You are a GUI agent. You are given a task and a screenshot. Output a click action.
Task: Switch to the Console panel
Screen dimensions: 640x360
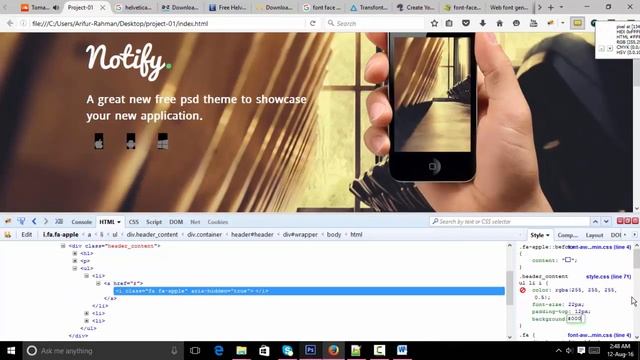[x=81, y=222]
